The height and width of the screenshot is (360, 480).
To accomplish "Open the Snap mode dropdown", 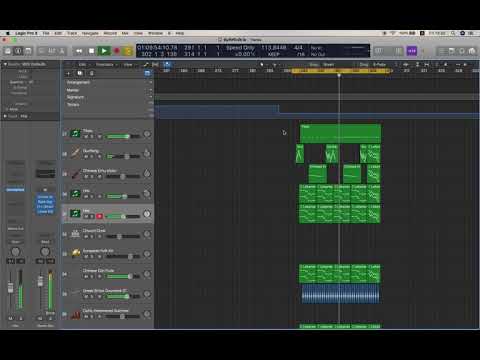I will 328,64.
